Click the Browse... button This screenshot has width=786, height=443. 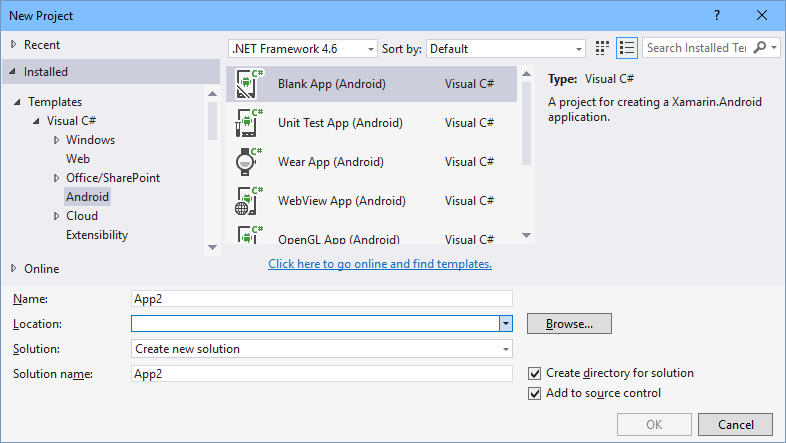click(569, 323)
